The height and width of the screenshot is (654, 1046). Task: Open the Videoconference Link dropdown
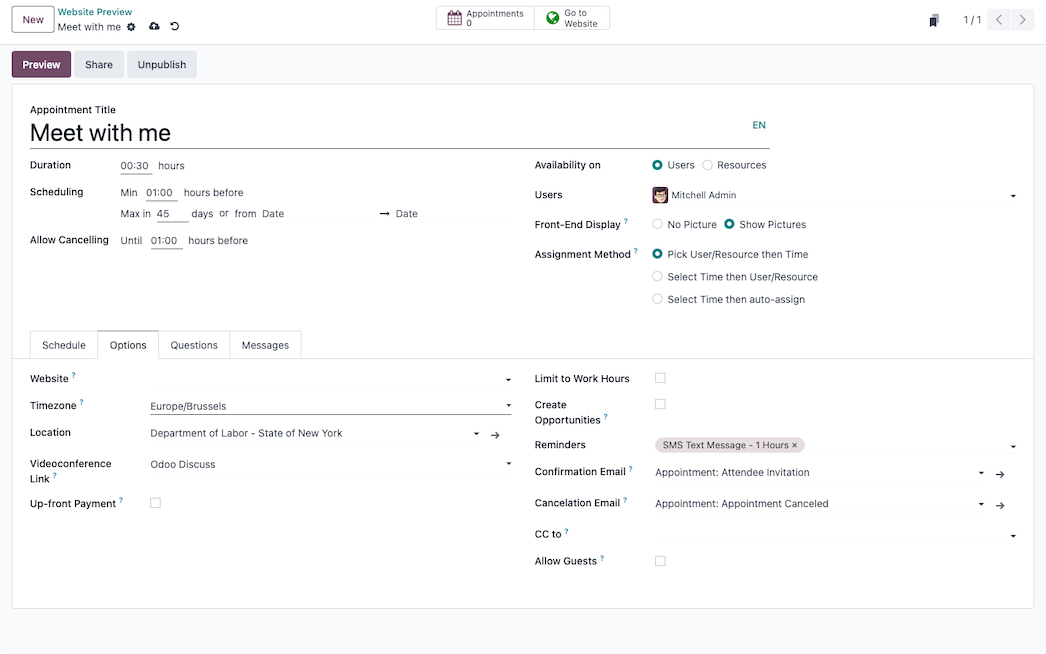(x=508, y=465)
